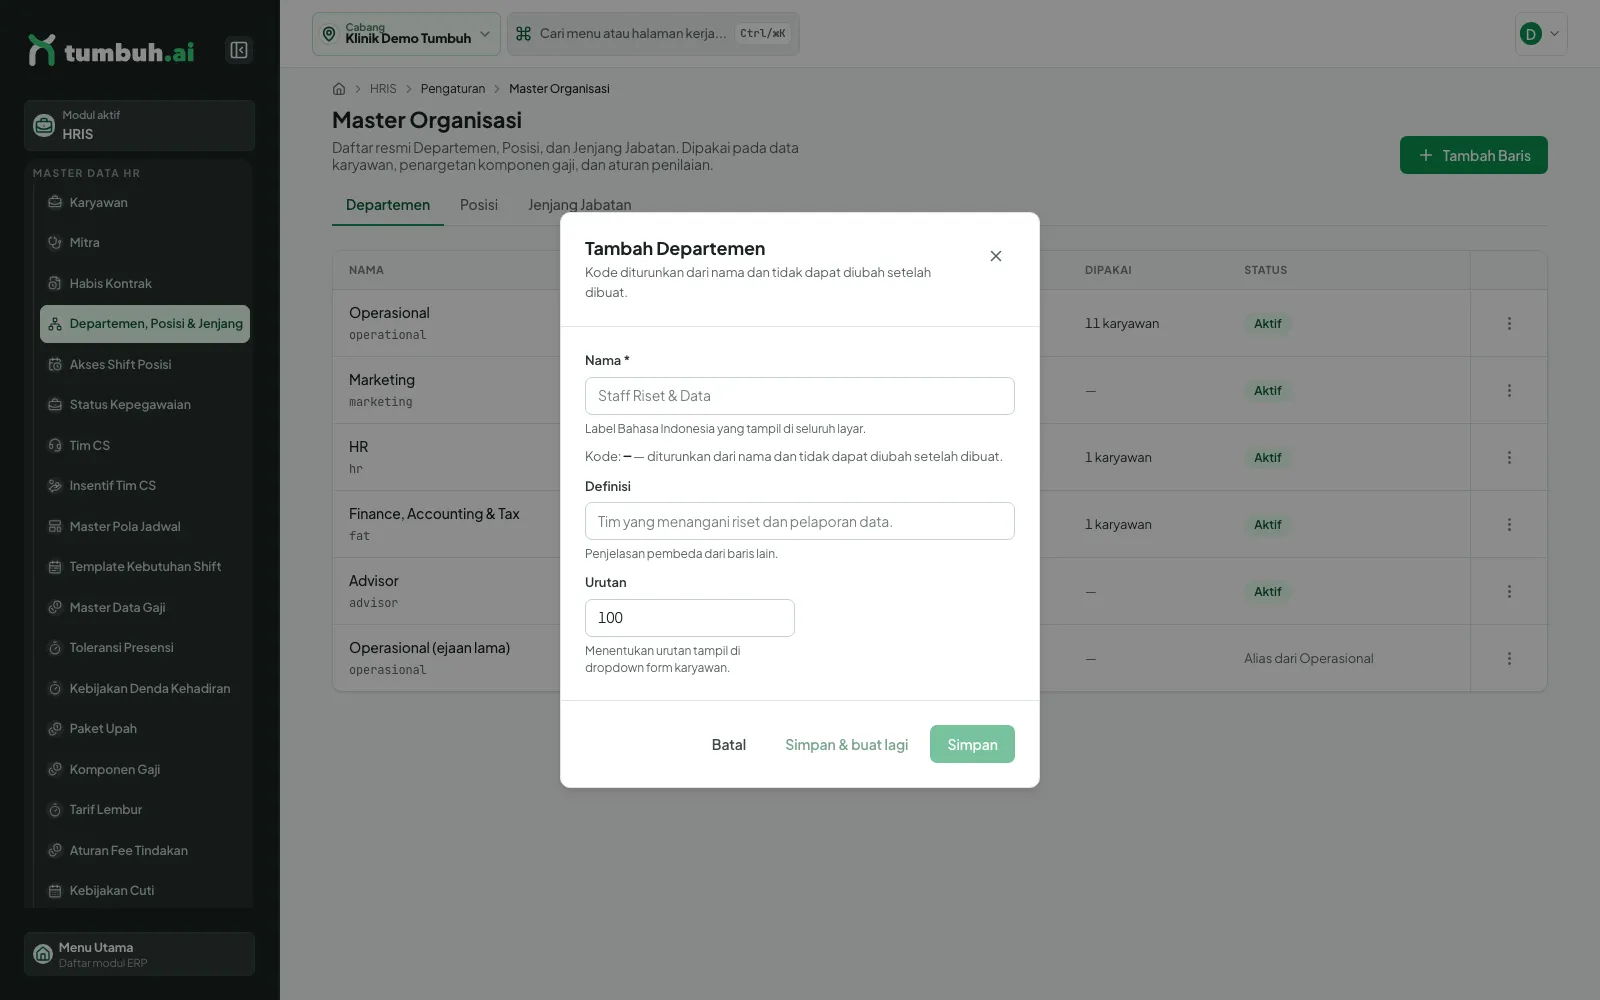Switch to the Jenjang Jabatan tab
1600x1000 pixels.
tap(580, 205)
